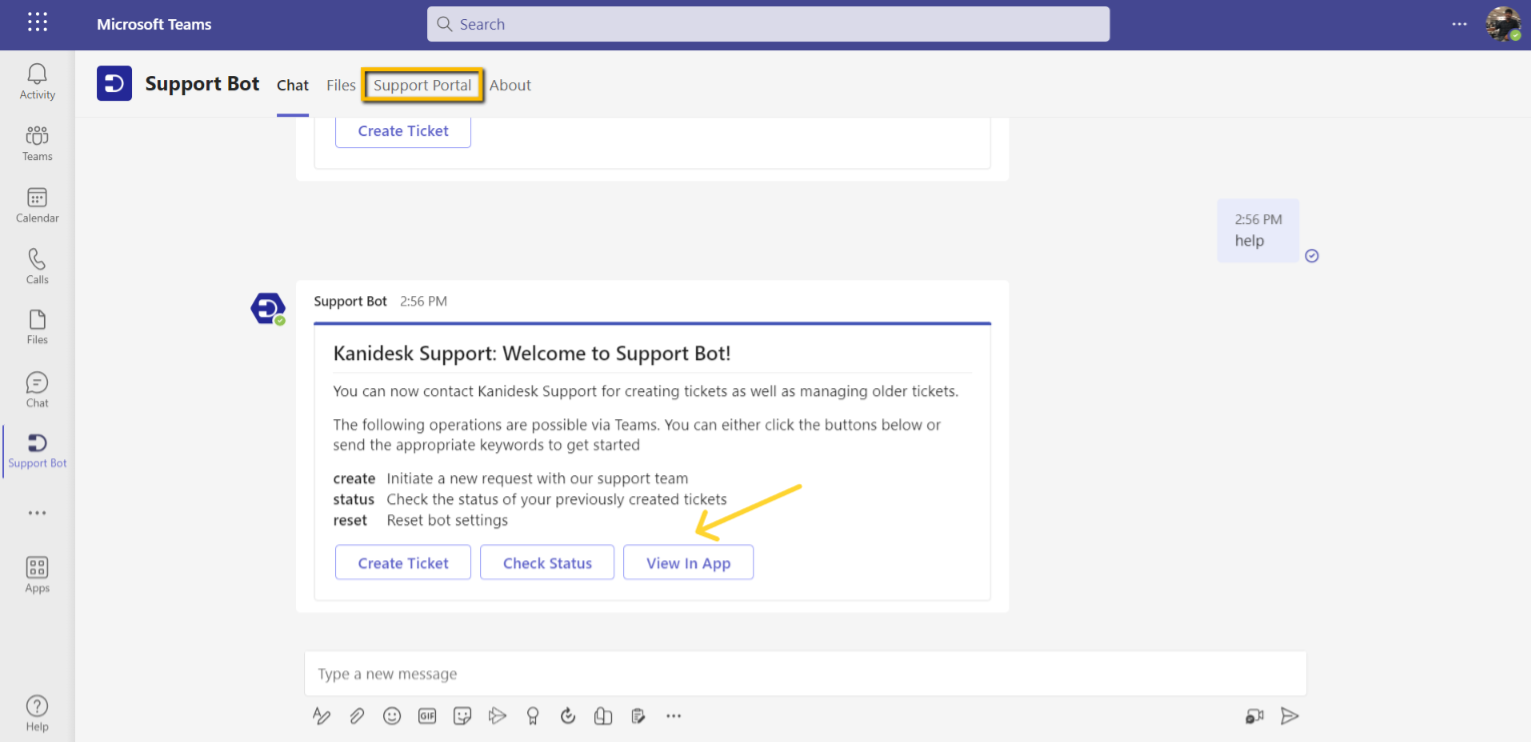
Task: Show more messaging extensions via the ellipsis
Action: (x=673, y=716)
